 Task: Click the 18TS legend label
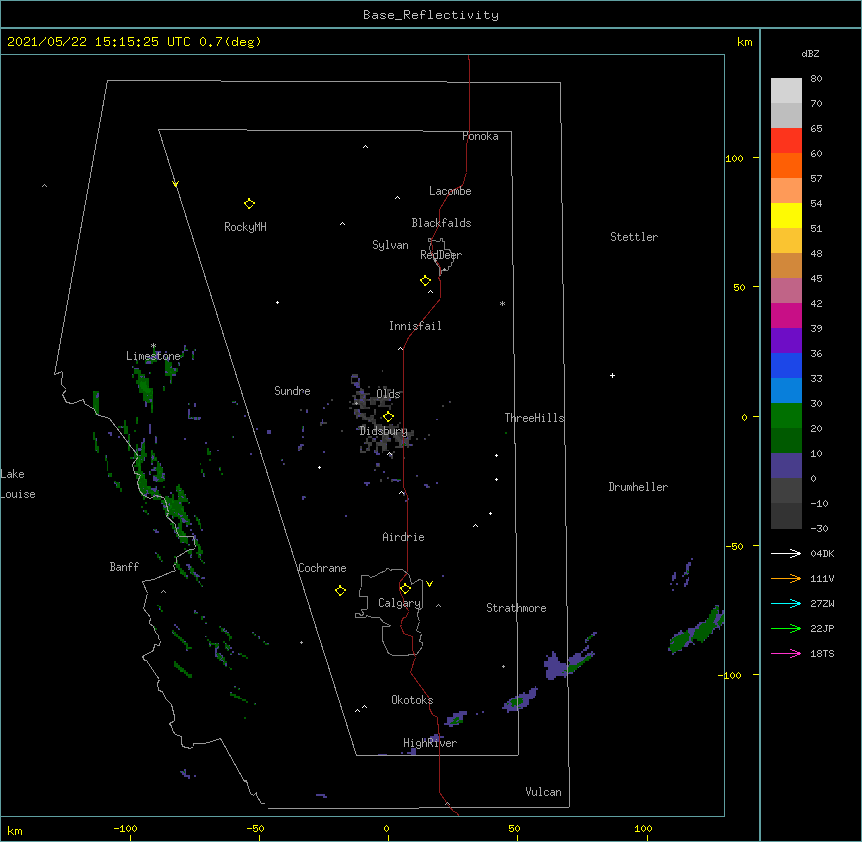[x=822, y=653]
